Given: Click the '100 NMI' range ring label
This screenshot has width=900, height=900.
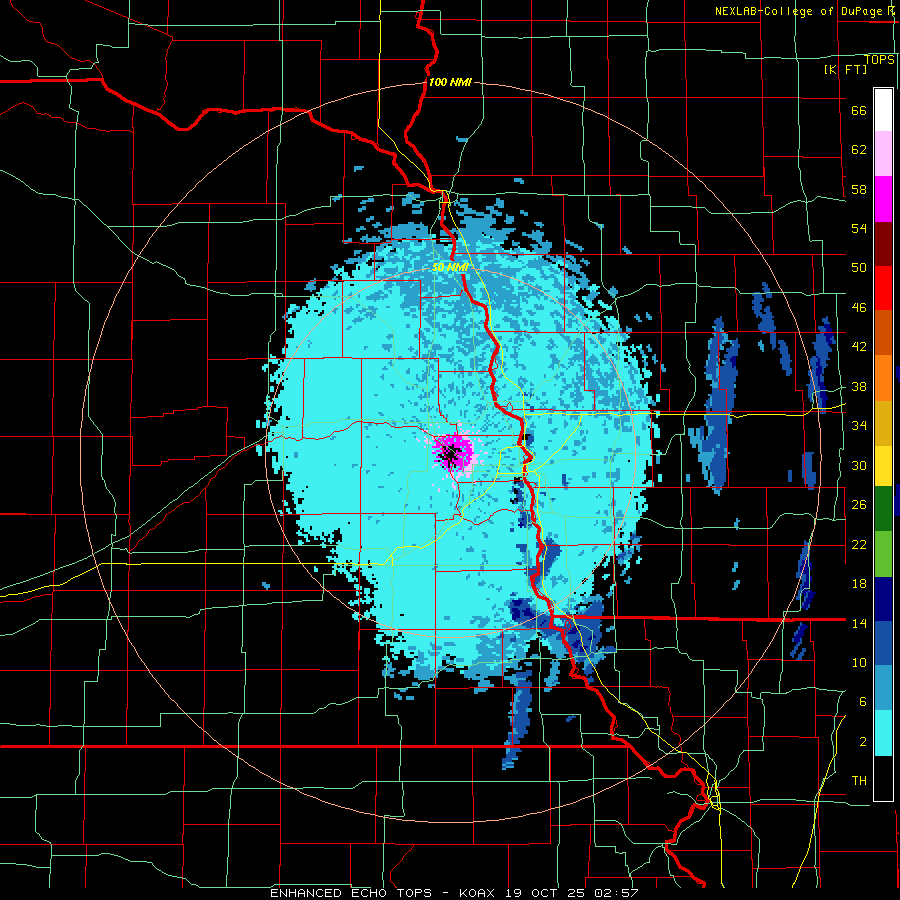Looking at the screenshot, I should [x=450, y=82].
